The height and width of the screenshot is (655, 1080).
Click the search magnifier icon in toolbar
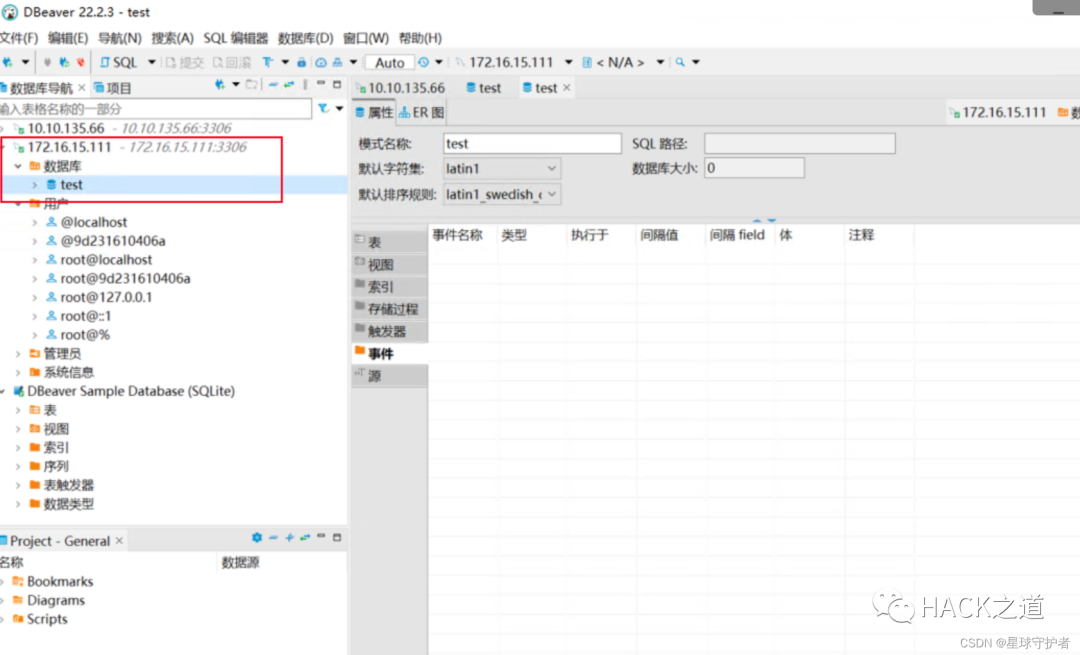680,63
